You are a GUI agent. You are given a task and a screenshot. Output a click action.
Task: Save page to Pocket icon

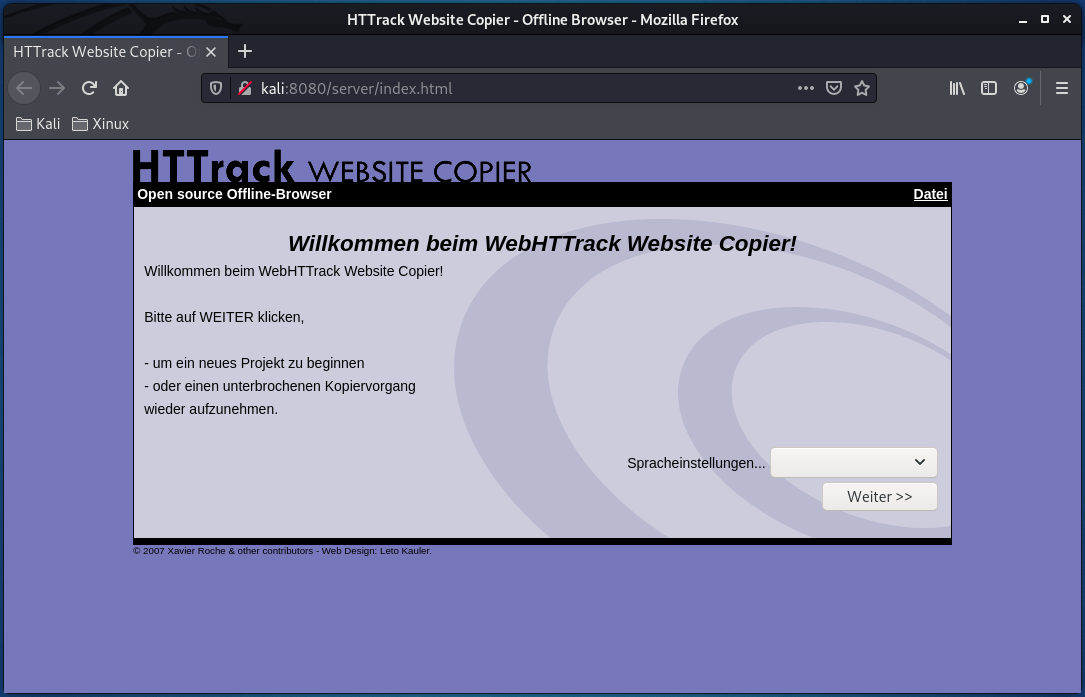[x=834, y=88]
